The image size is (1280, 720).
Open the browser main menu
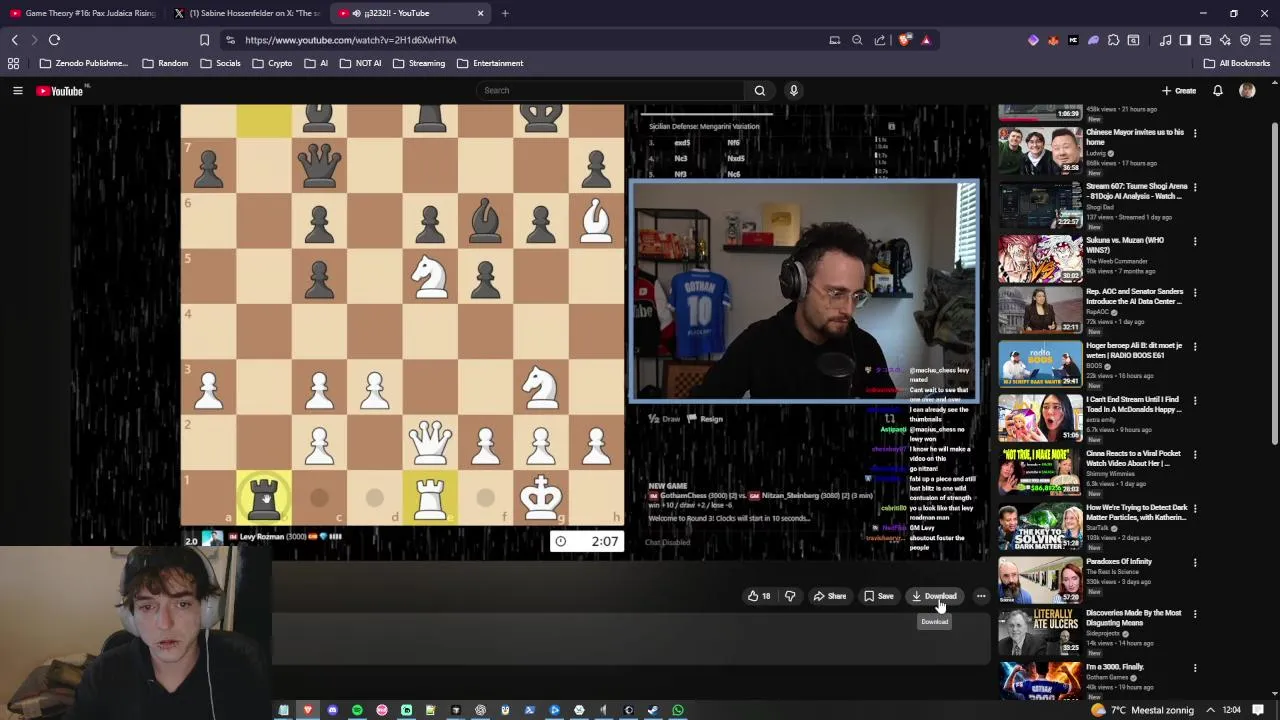1265,40
